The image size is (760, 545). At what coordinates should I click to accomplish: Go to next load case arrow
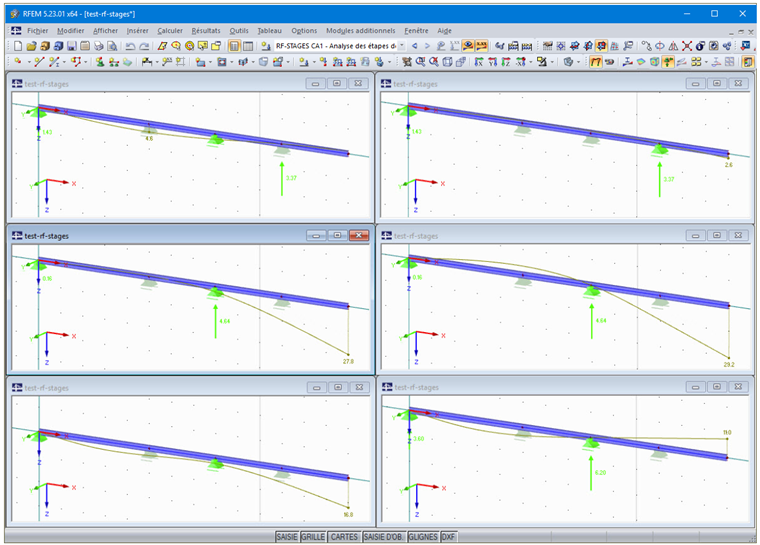[427, 46]
